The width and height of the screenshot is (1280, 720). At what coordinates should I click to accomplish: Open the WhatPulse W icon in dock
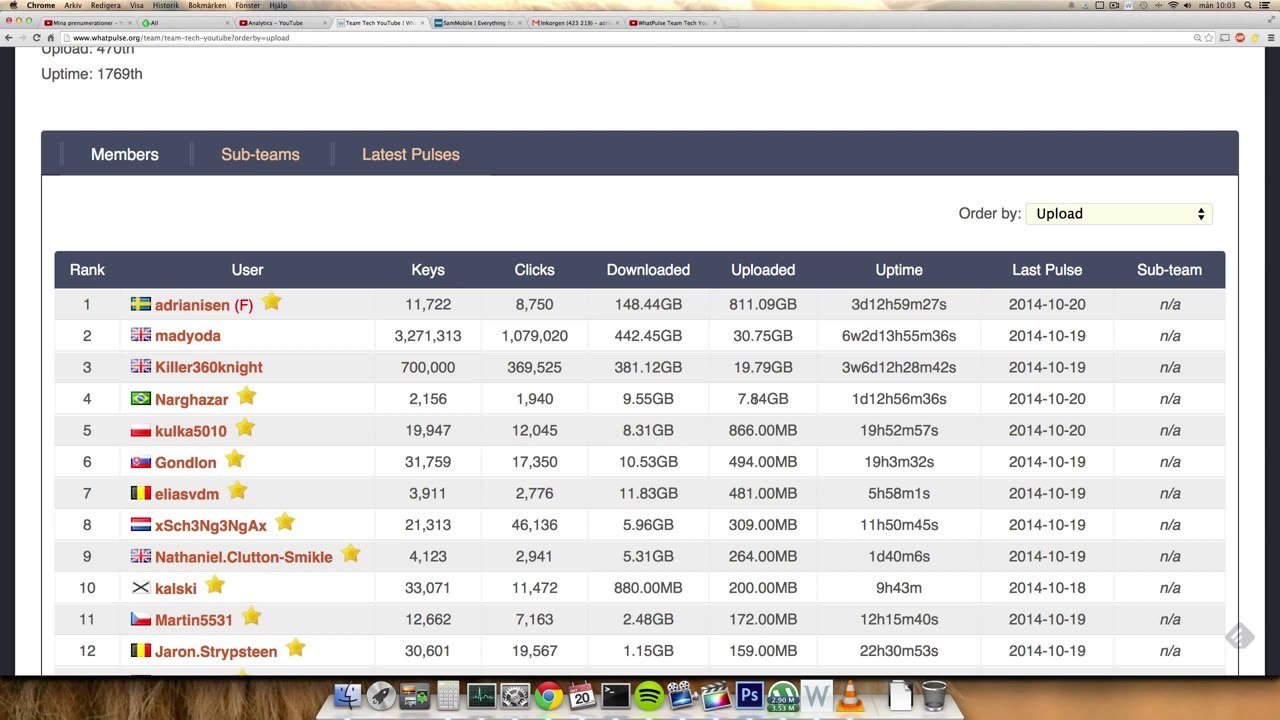point(817,695)
